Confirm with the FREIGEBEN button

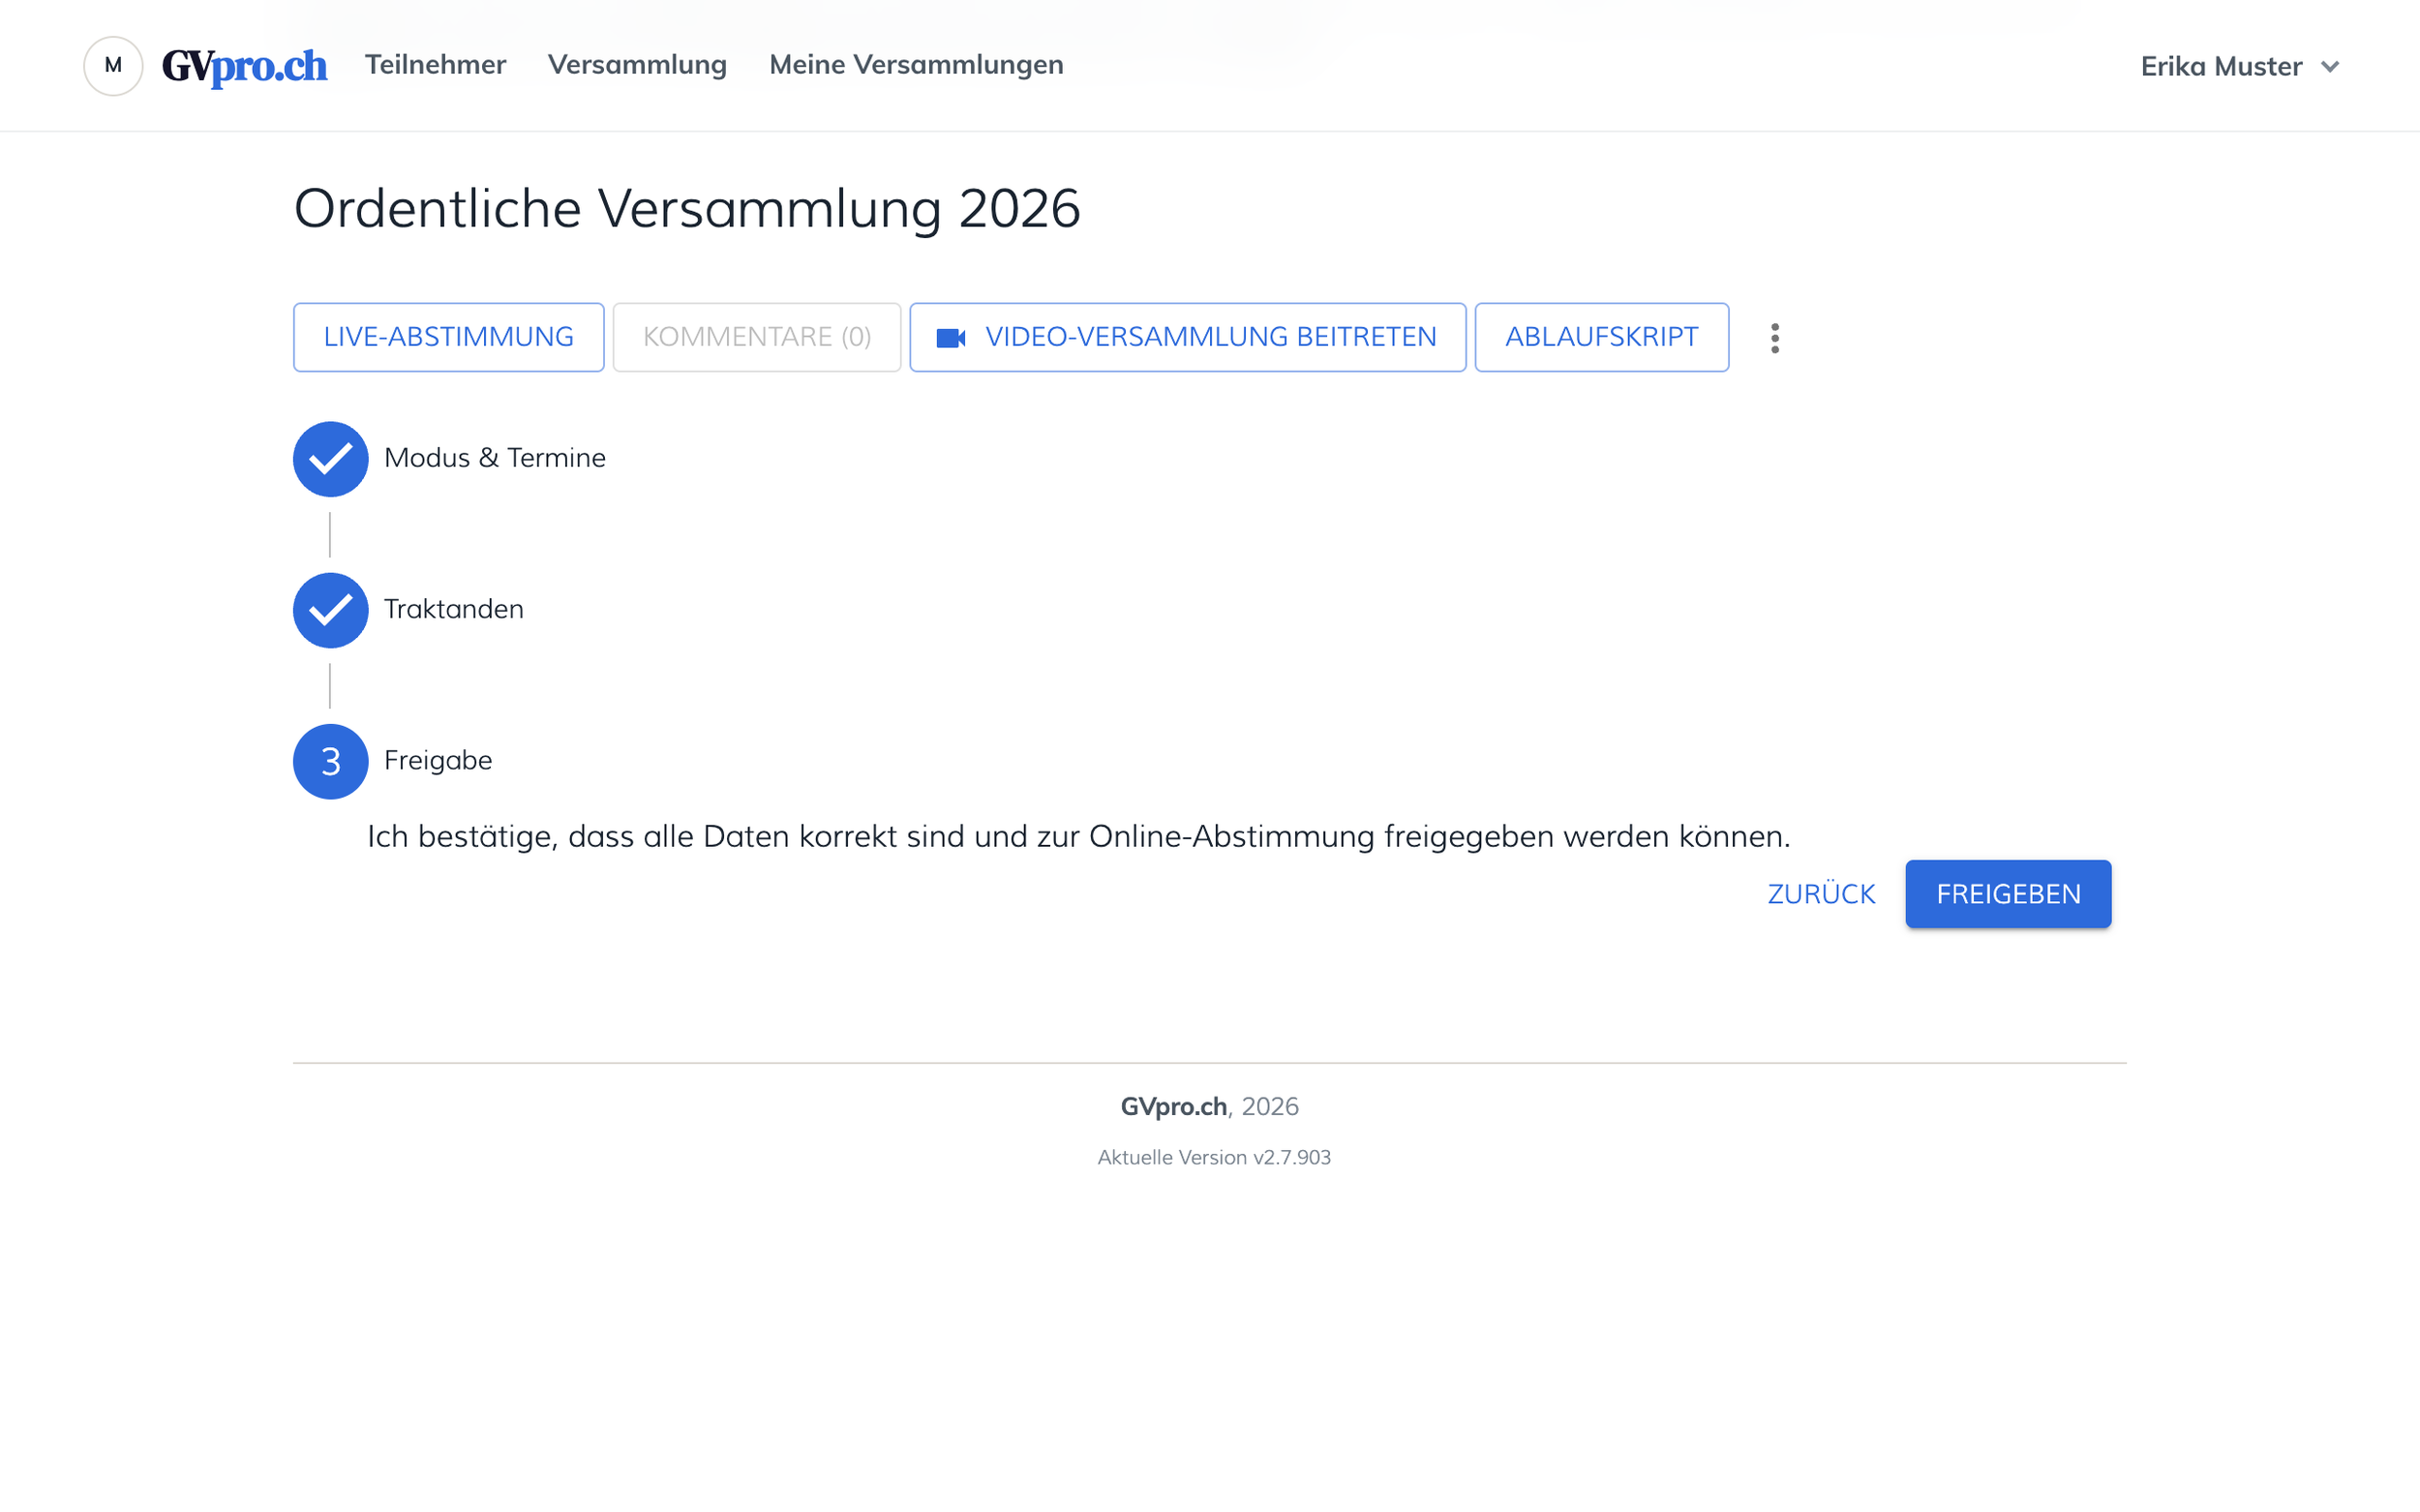(x=2008, y=894)
